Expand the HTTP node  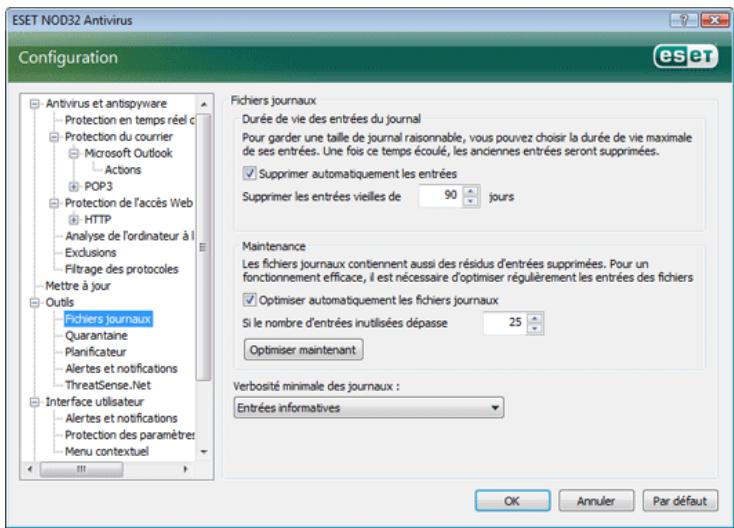click(73, 220)
